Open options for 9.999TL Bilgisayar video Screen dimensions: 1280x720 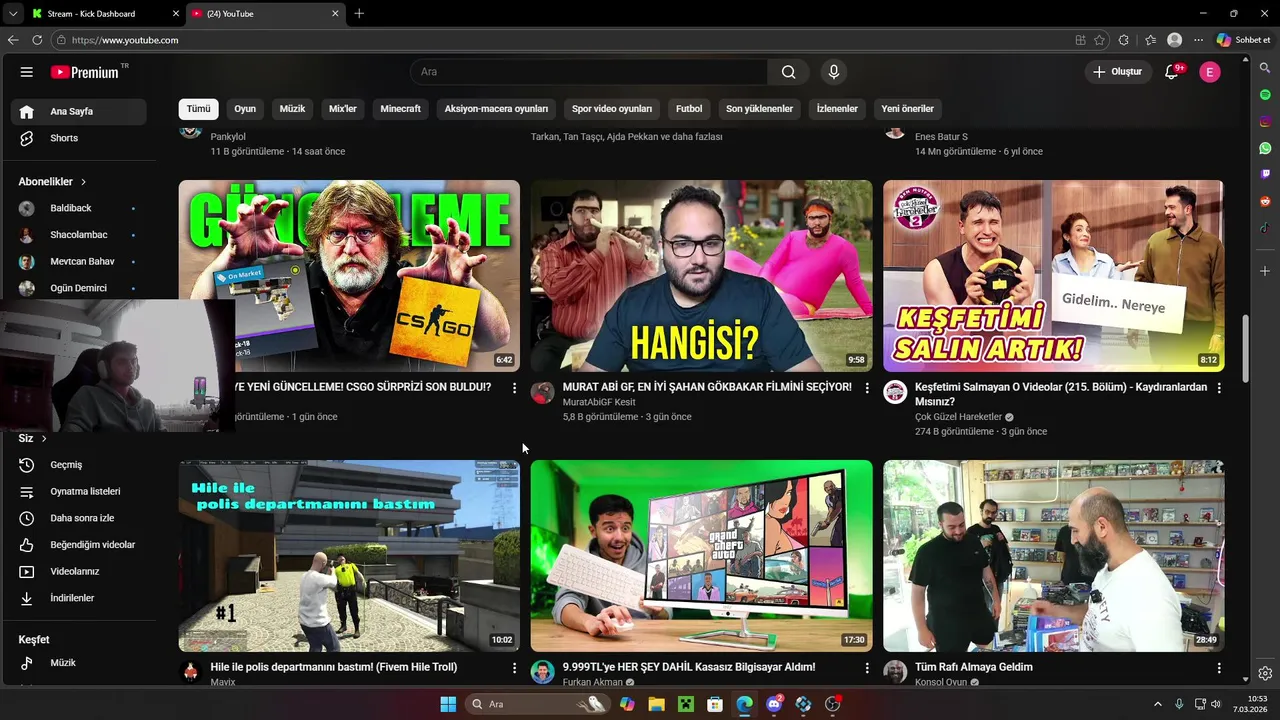tap(867, 668)
